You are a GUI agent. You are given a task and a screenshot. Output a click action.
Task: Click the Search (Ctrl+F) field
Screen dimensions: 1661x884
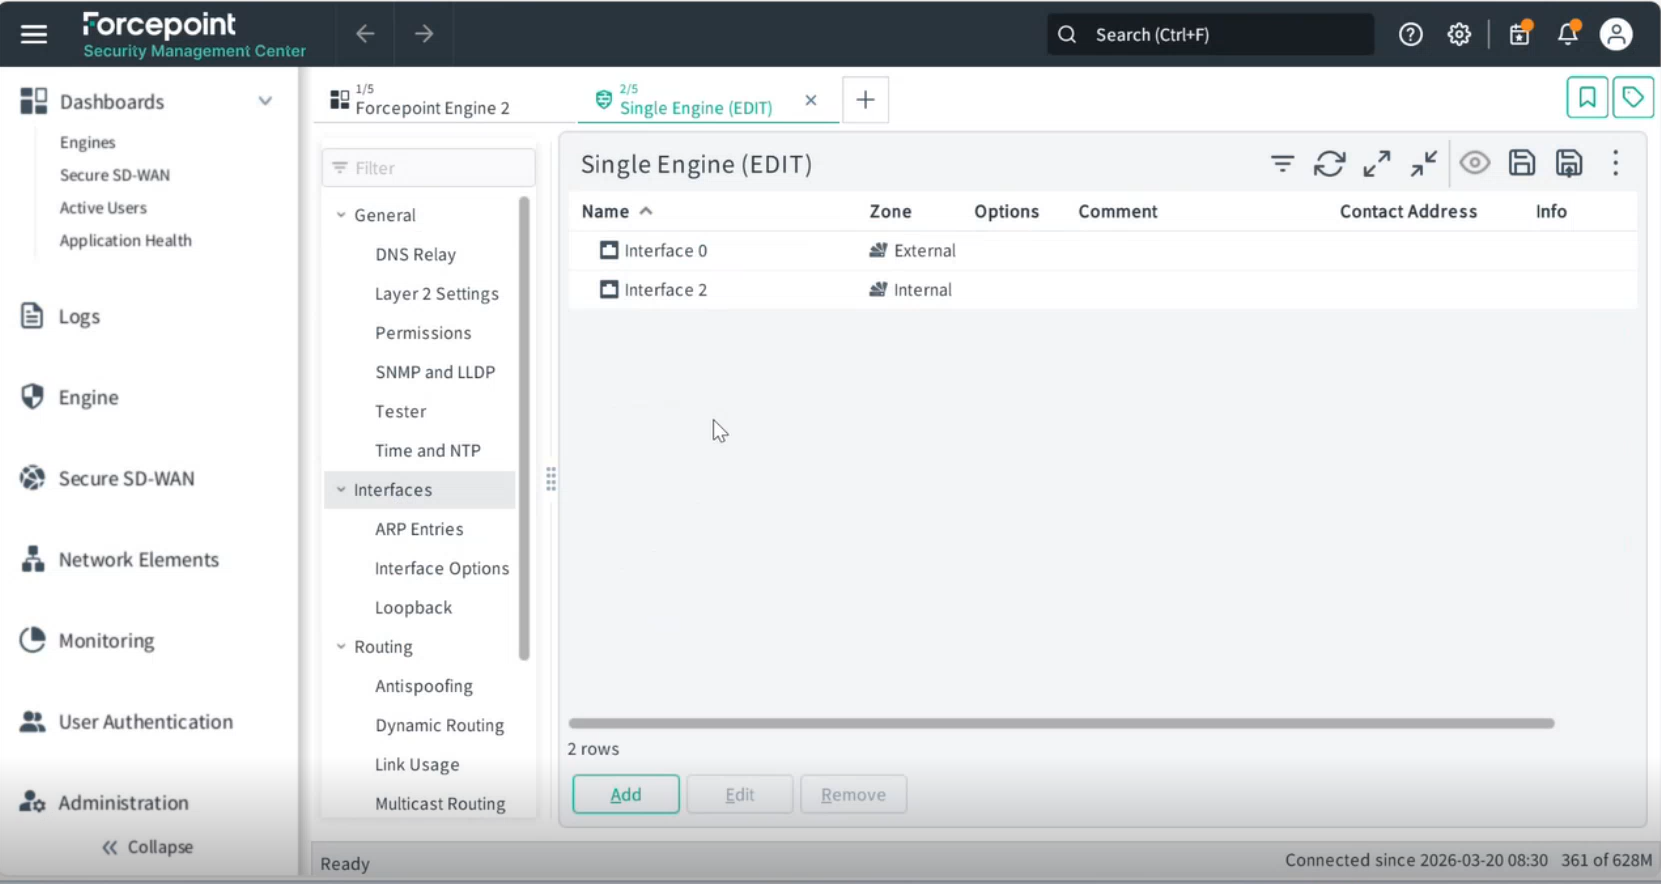tap(1210, 34)
